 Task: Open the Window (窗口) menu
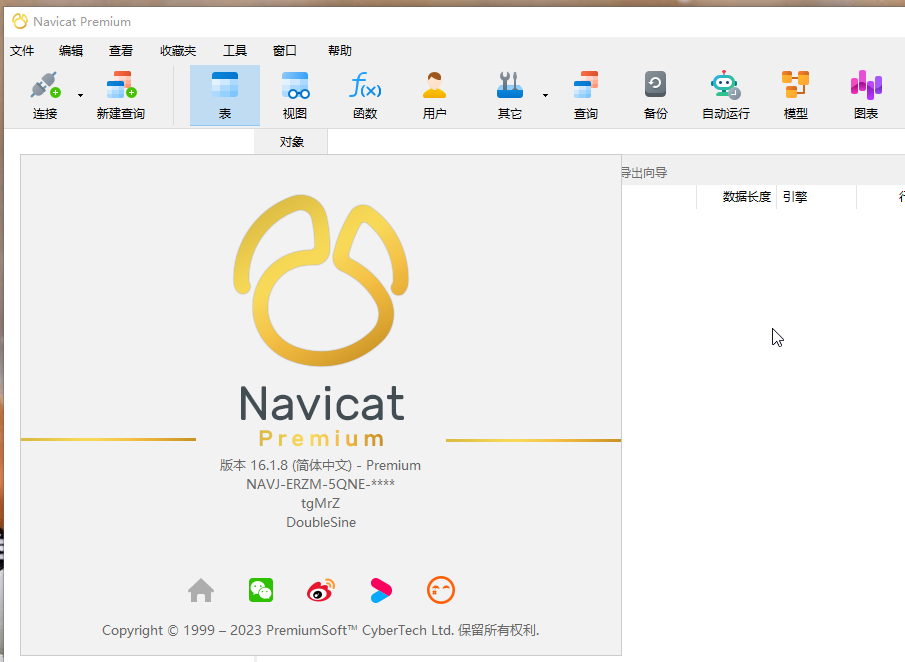tap(285, 51)
